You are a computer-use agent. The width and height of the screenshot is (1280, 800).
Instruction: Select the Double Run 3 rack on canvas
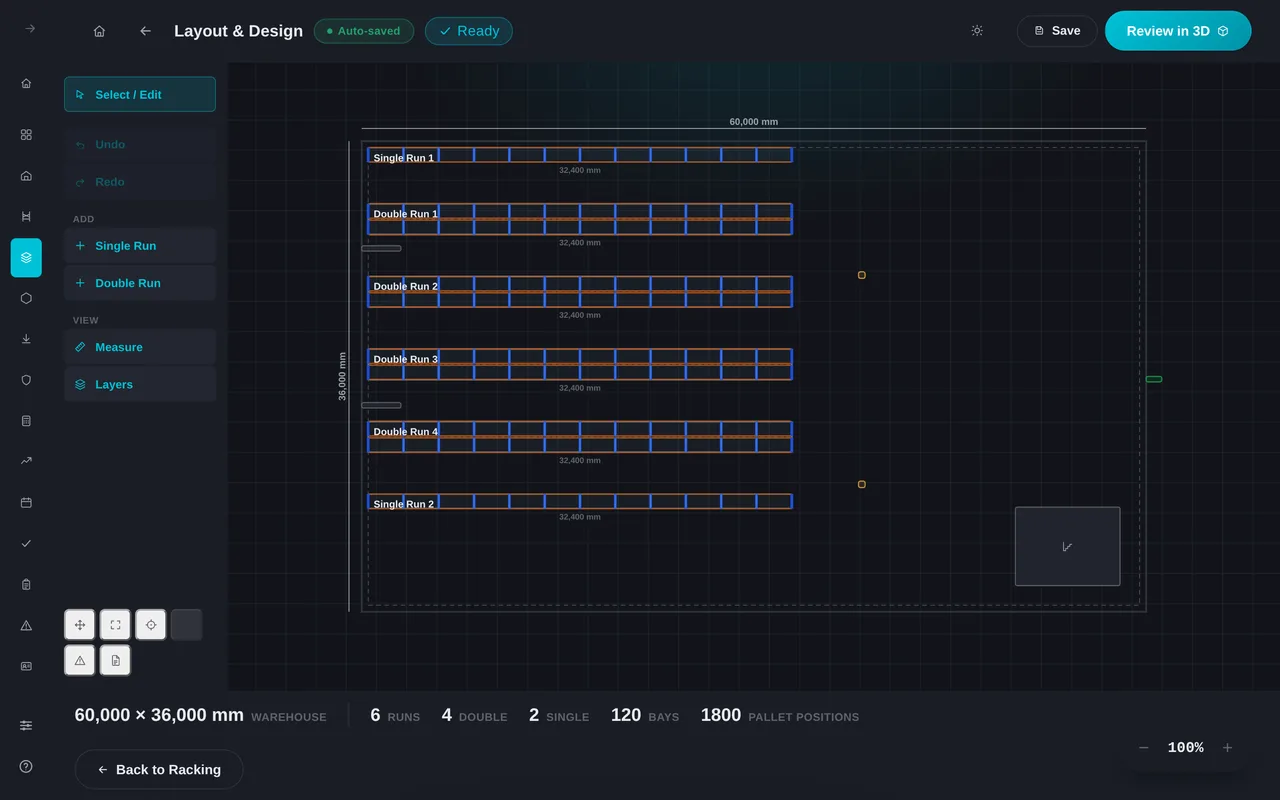tap(580, 364)
